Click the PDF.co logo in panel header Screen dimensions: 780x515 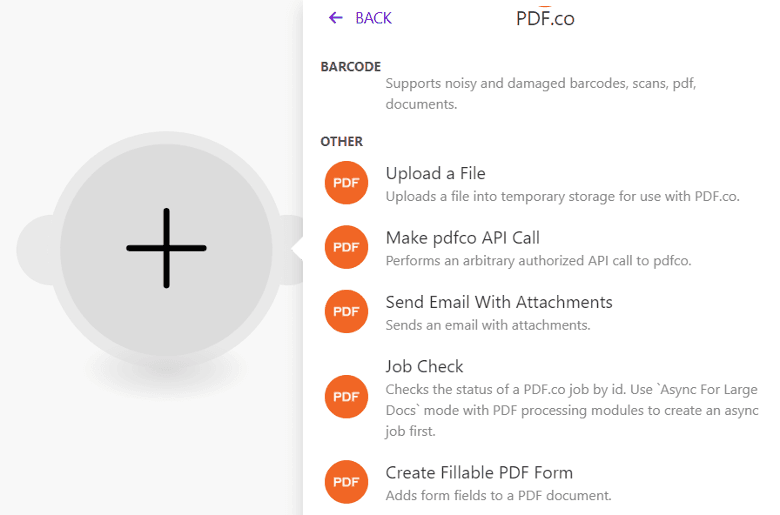[x=545, y=17]
